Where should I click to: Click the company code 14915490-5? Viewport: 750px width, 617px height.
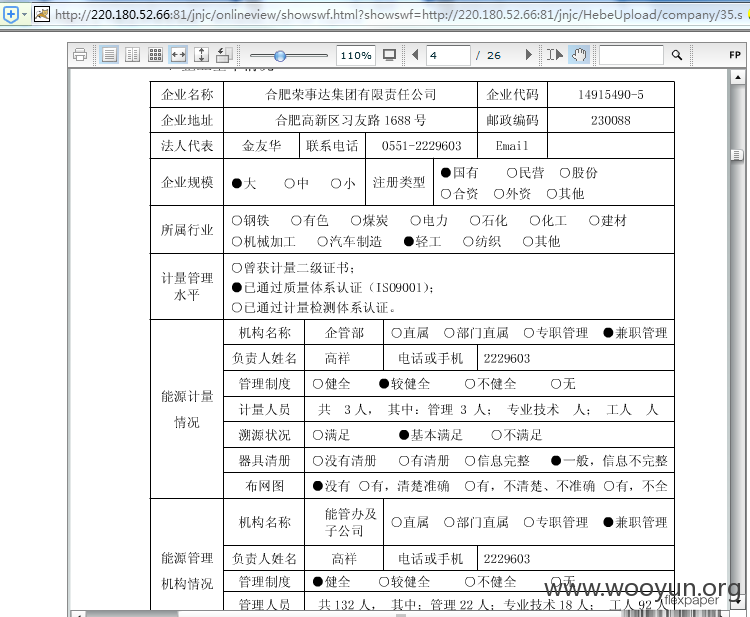pos(611,95)
